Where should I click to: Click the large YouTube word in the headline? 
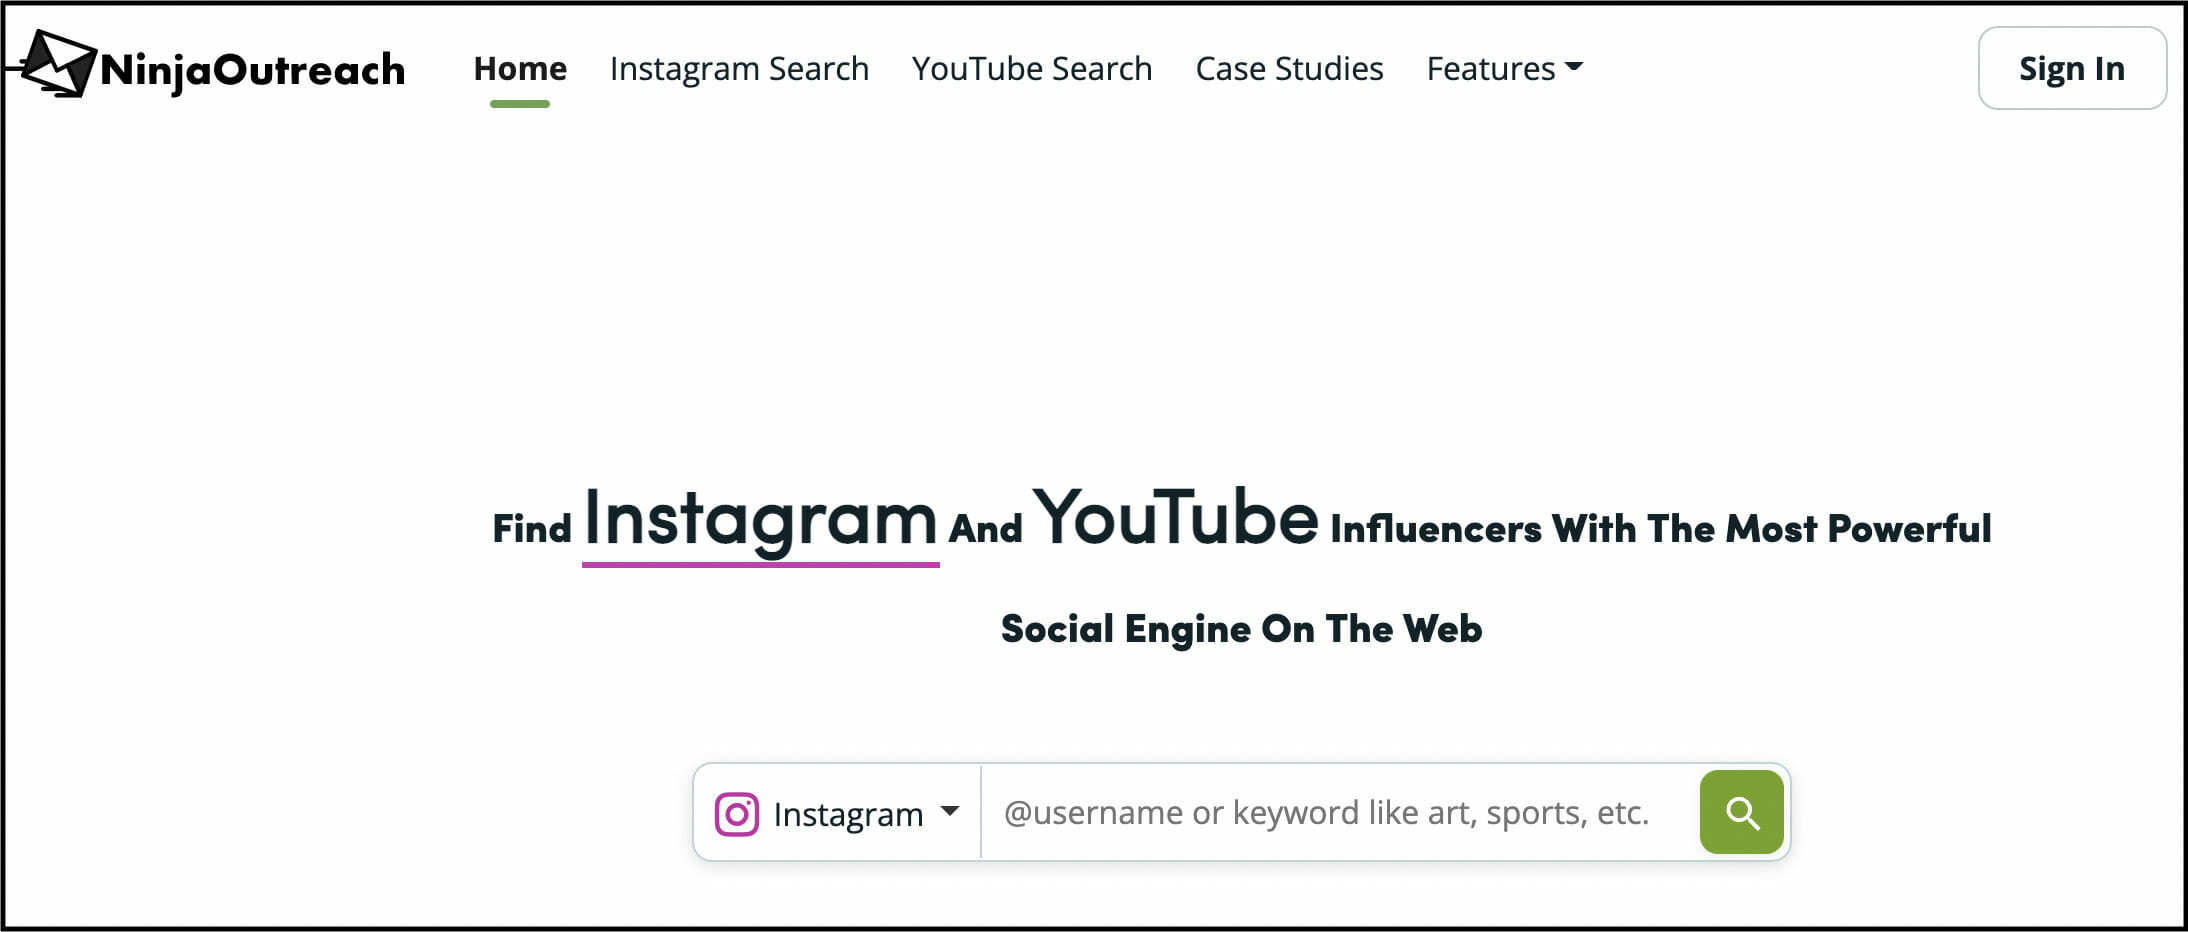(1175, 519)
